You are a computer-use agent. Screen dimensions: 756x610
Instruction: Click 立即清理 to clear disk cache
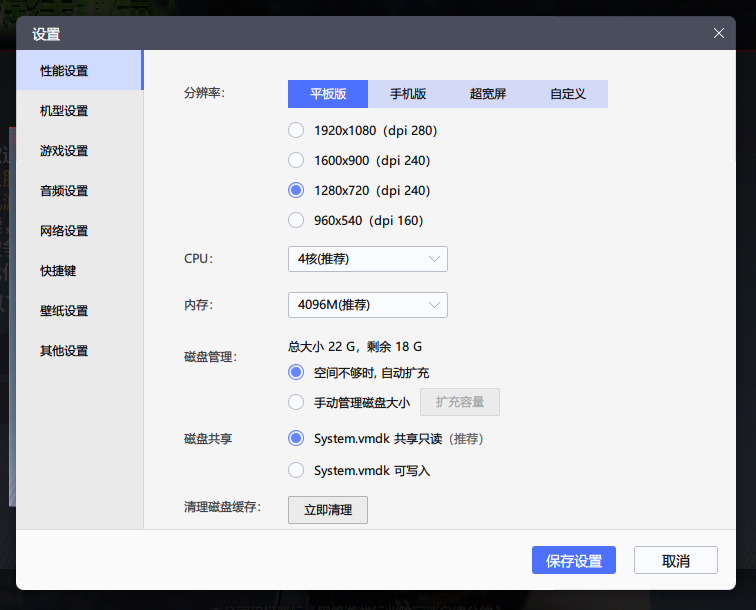(x=328, y=510)
